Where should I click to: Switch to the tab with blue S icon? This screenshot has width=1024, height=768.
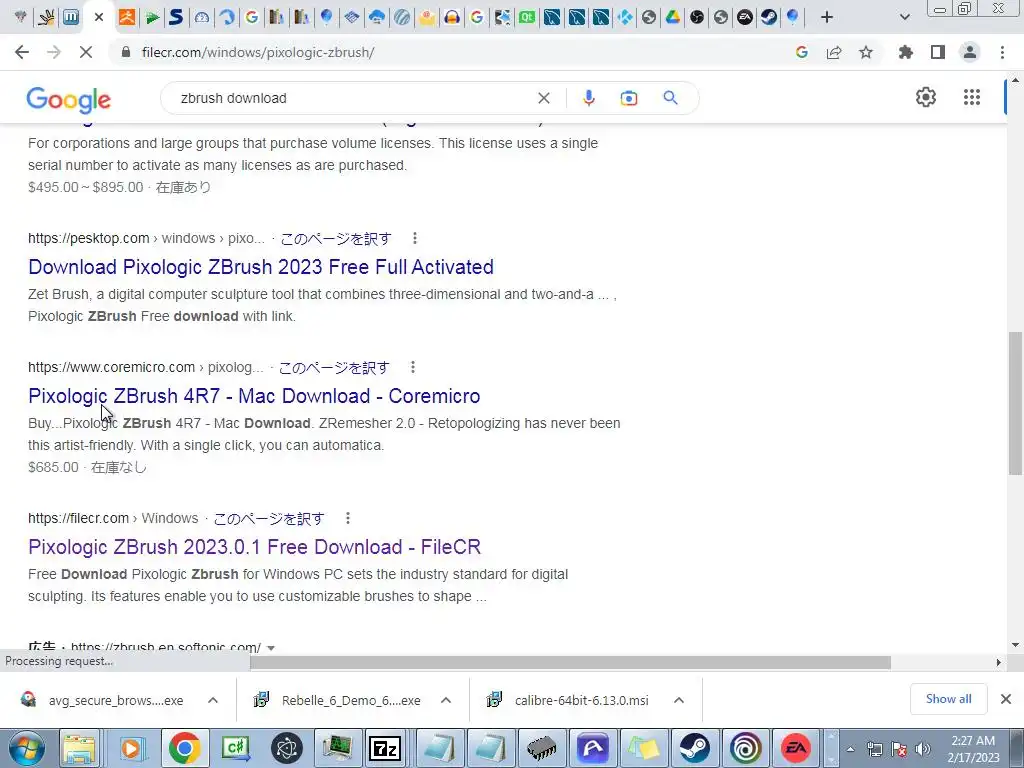tap(176, 18)
